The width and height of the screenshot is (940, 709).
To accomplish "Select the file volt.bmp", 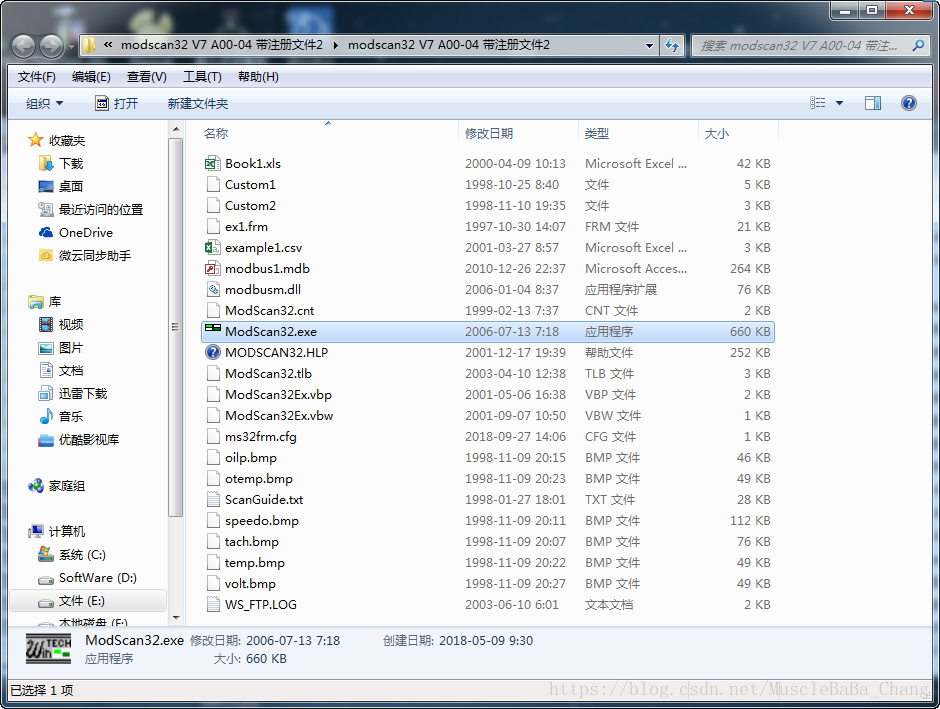I will (250, 583).
